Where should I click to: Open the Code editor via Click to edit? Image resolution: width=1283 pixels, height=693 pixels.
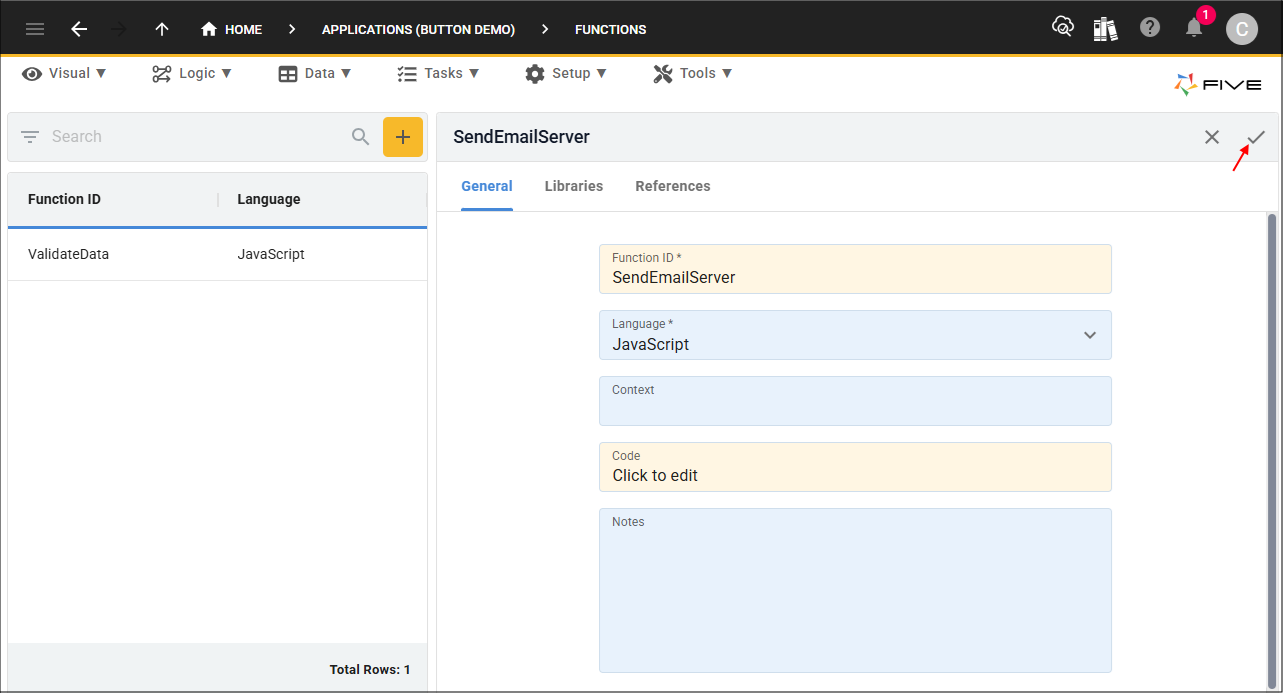pyautogui.click(x=855, y=467)
